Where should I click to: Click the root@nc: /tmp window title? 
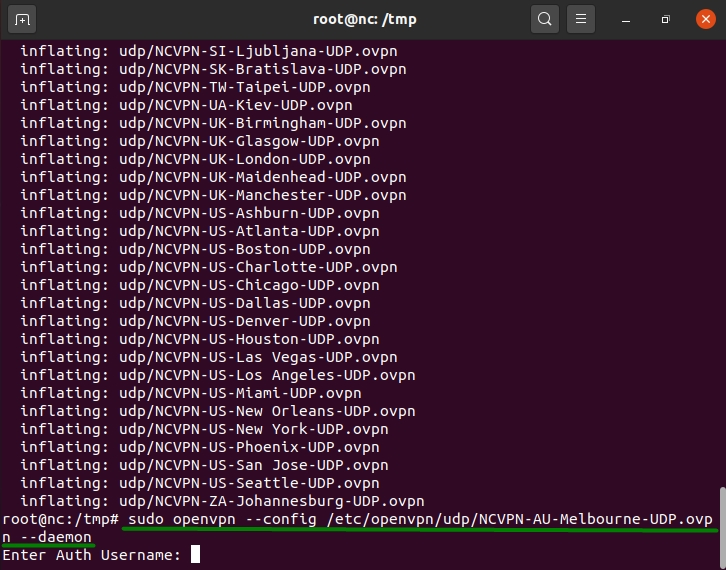pyautogui.click(x=365, y=19)
